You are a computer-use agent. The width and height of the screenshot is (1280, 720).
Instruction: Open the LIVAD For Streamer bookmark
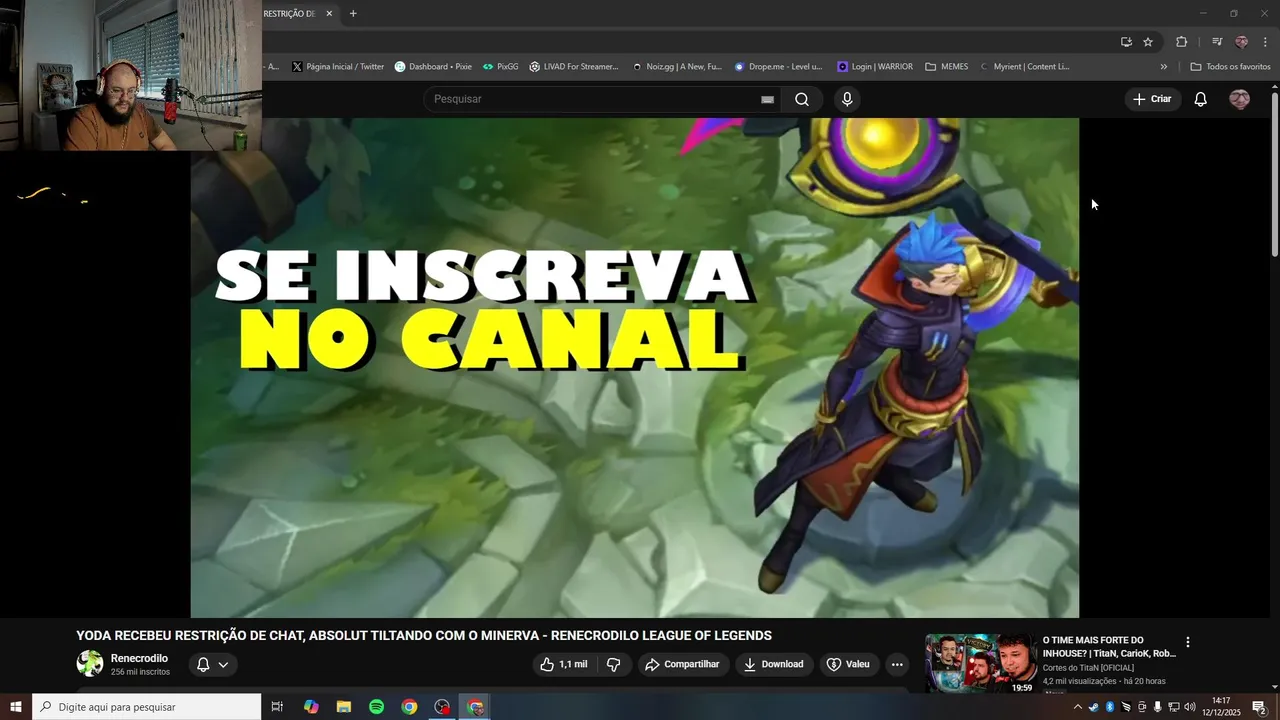[x=574, y=67]
